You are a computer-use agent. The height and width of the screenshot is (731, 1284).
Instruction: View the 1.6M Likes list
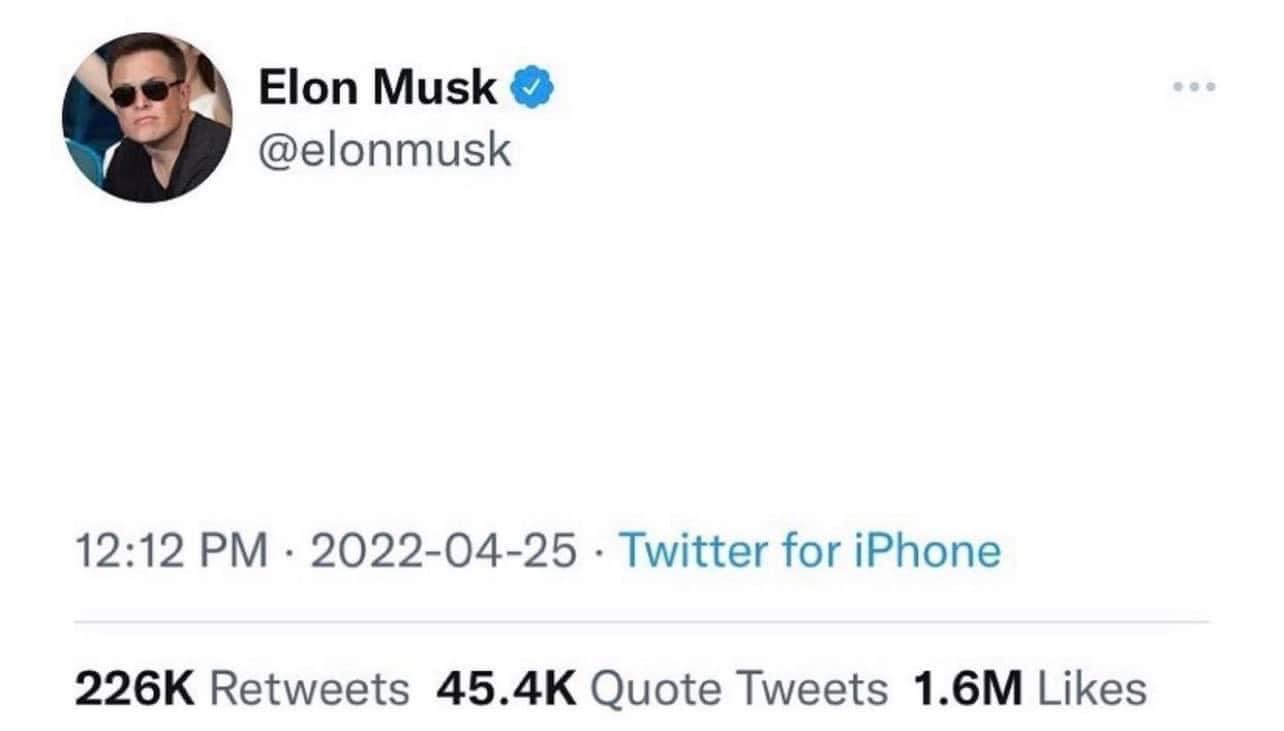[x=1030, y=688]
